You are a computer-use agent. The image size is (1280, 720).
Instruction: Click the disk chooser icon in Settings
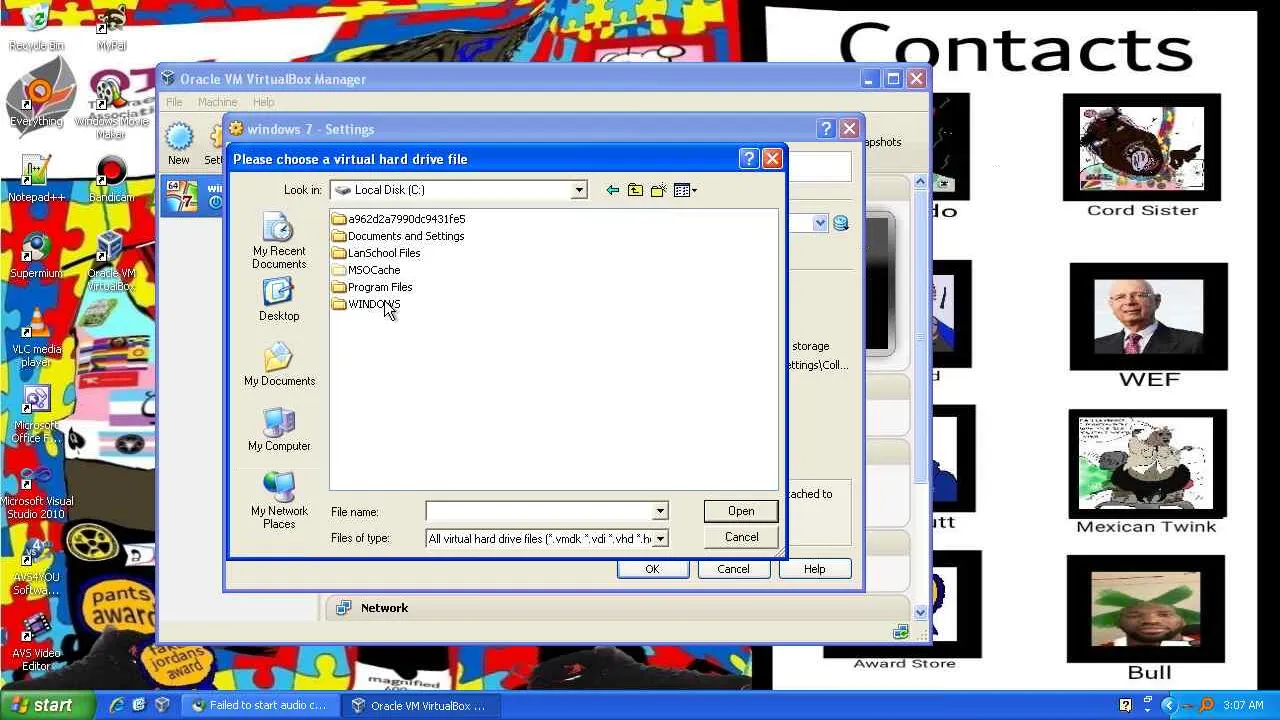(x=841, y=223)
